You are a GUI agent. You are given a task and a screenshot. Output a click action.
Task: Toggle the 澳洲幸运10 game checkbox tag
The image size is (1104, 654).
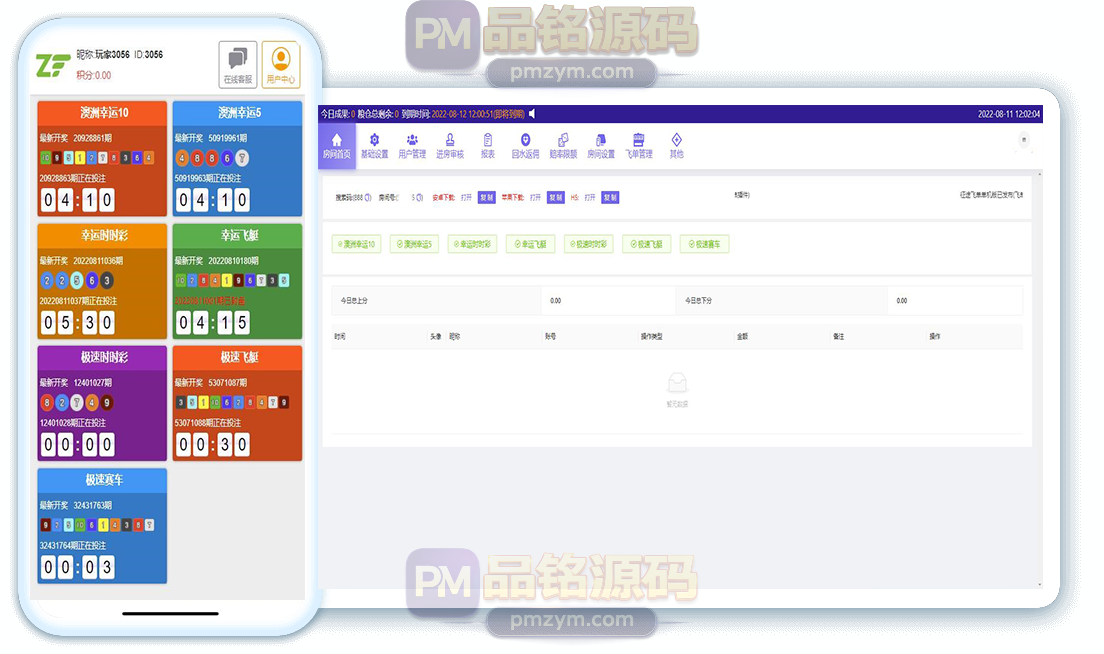point(356,244)
